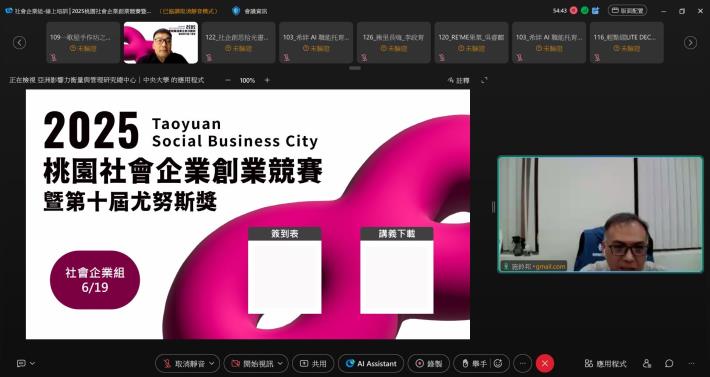The image size is (710, 377).
Task: Open the 註釋 annotate tool
Action: coord(458,80)
